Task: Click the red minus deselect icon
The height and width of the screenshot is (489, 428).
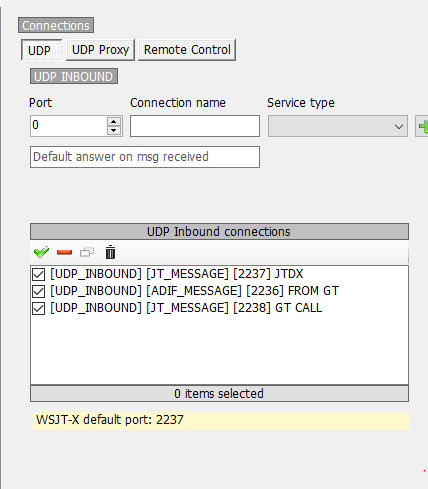Action: (x=64, y=252)
